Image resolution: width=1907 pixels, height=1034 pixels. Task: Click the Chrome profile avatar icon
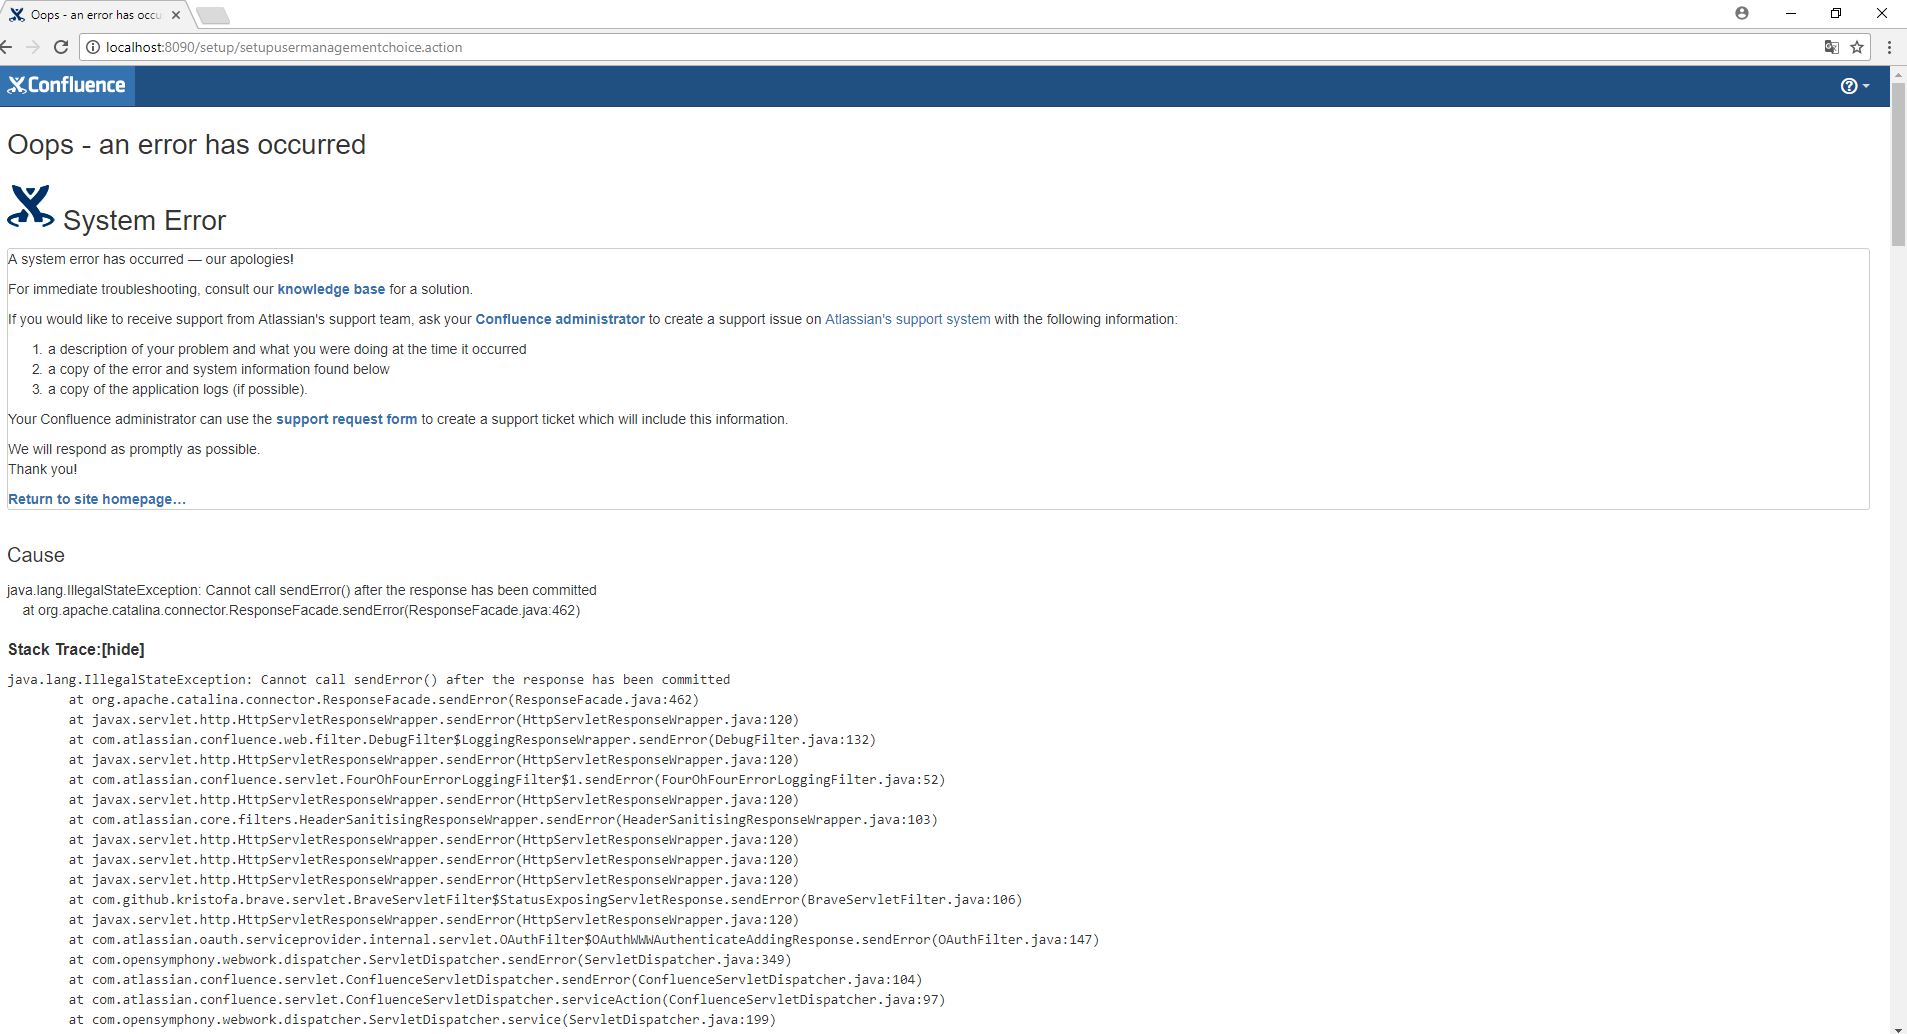[1742, 13]
